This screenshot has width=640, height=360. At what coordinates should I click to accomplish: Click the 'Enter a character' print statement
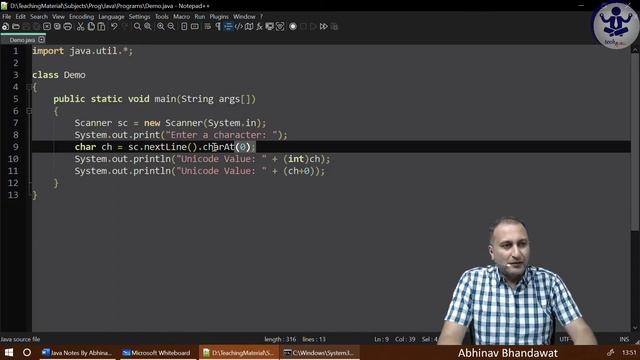(x=181, y=135)
